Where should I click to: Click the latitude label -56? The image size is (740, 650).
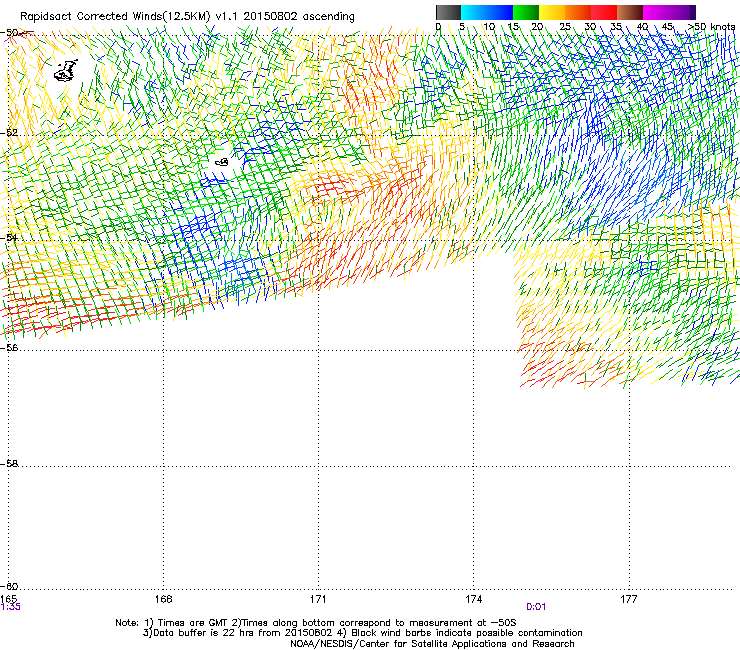tap(8, 347)
